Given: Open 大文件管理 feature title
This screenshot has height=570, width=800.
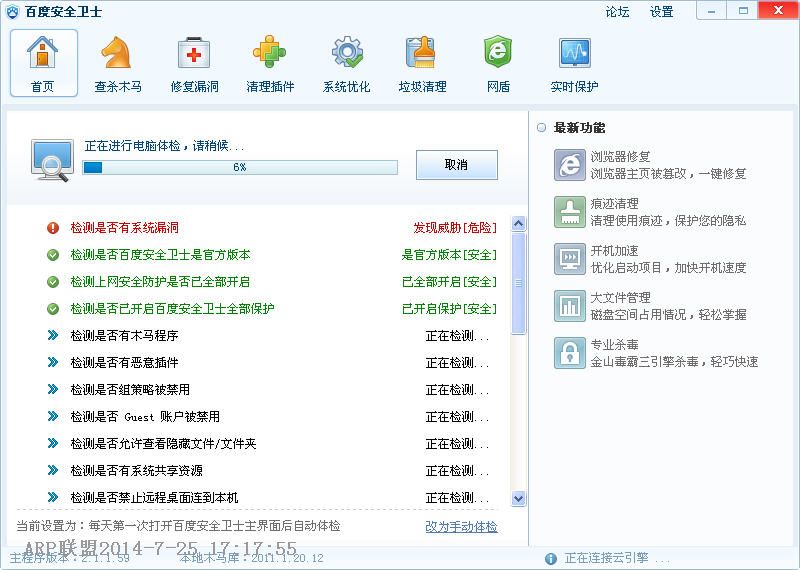Looking at the screenshot, I should pyautogui.click(x=620, y=298).
